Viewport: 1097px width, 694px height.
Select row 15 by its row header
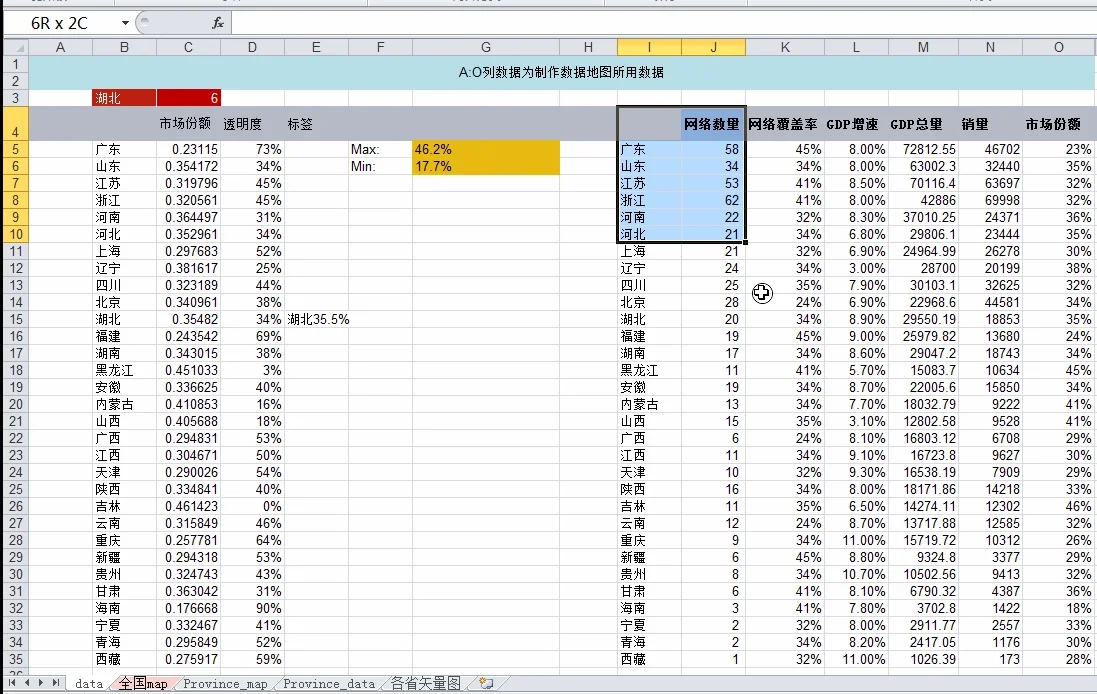point(15,319)
